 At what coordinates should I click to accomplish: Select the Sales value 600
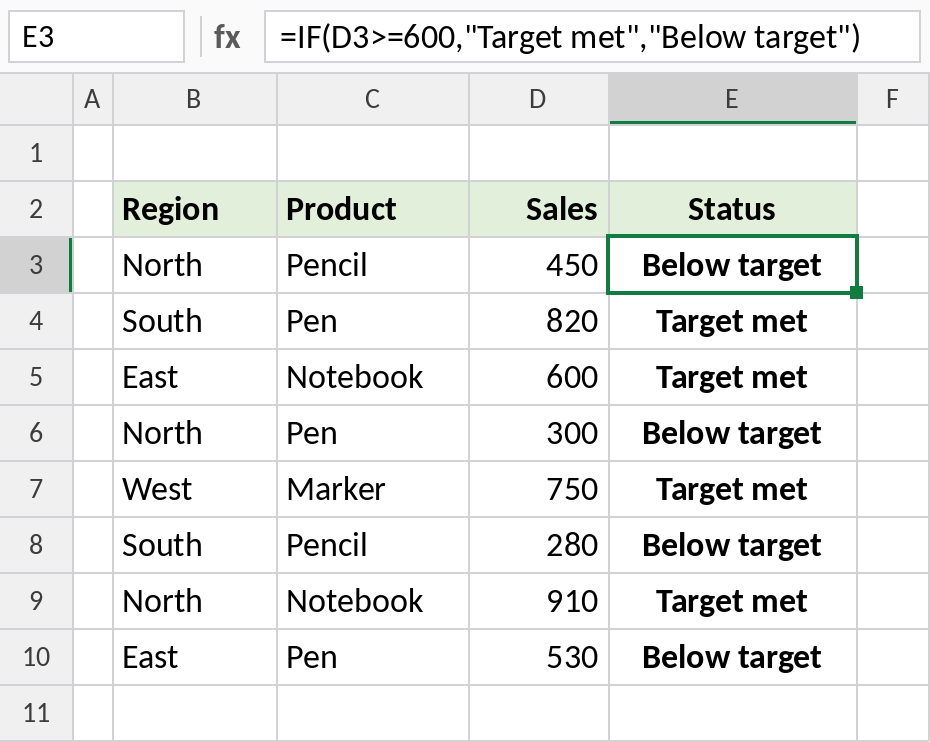point(539,377)
